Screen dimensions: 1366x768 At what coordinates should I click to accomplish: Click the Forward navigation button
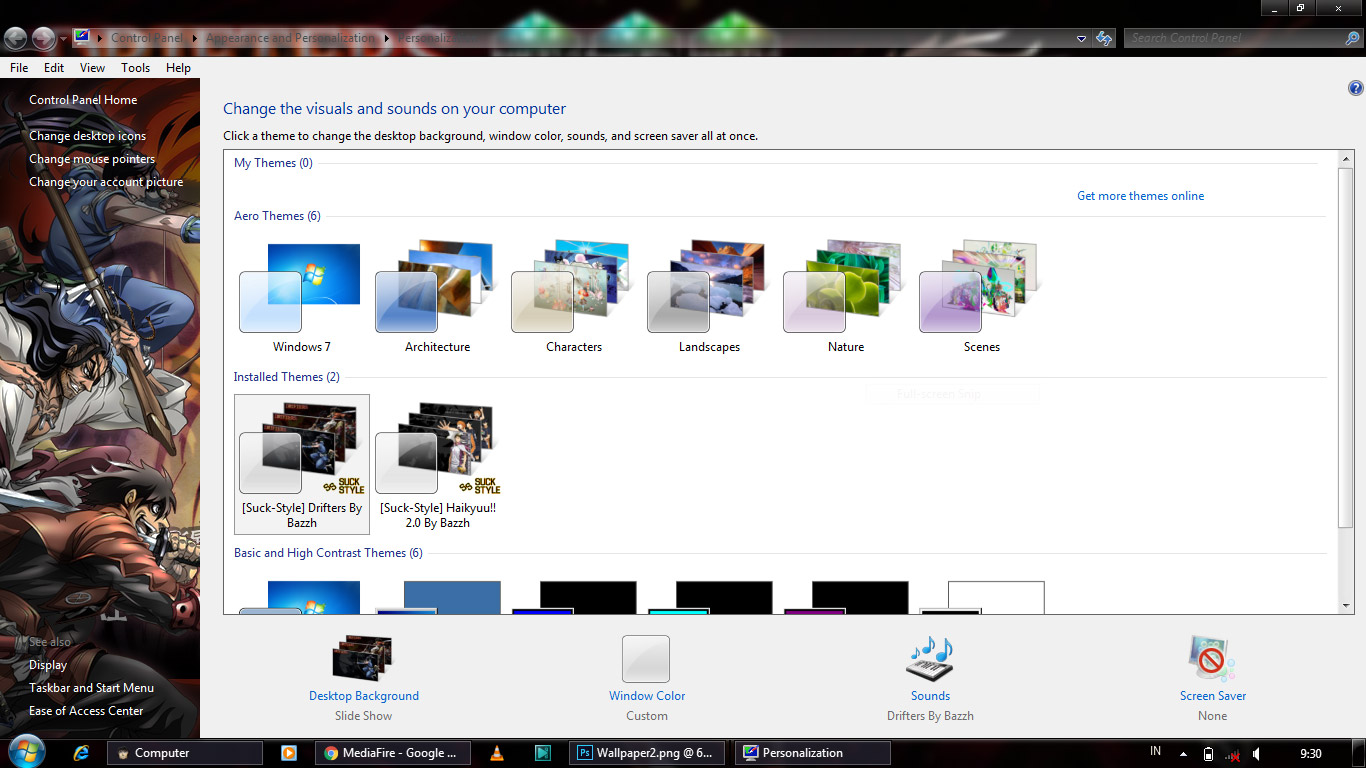(x=43, y=38)
